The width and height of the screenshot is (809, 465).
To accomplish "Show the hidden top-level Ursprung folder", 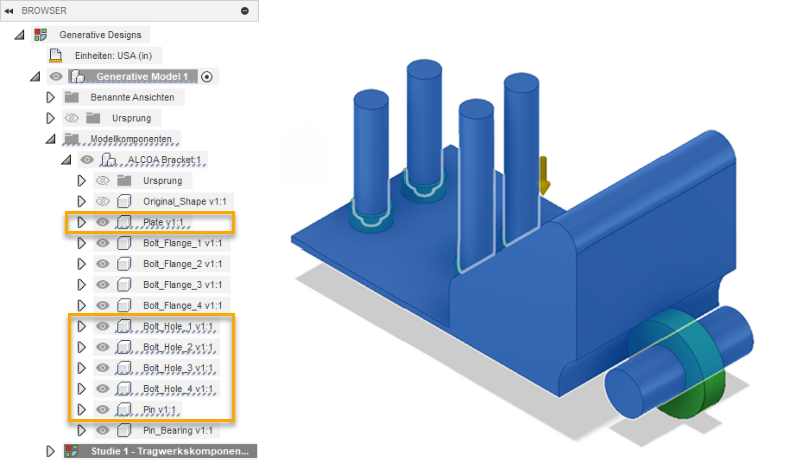I will point(71,118).
